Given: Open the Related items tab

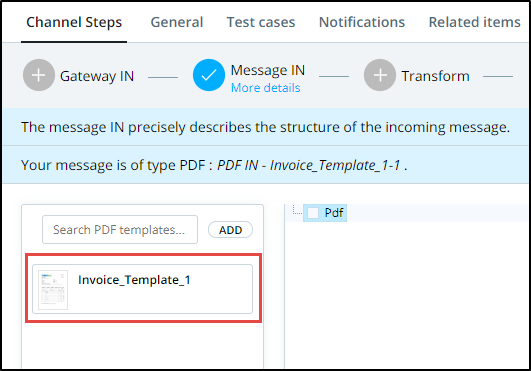Looking at the screenshot, I should (x=474, y=22).
